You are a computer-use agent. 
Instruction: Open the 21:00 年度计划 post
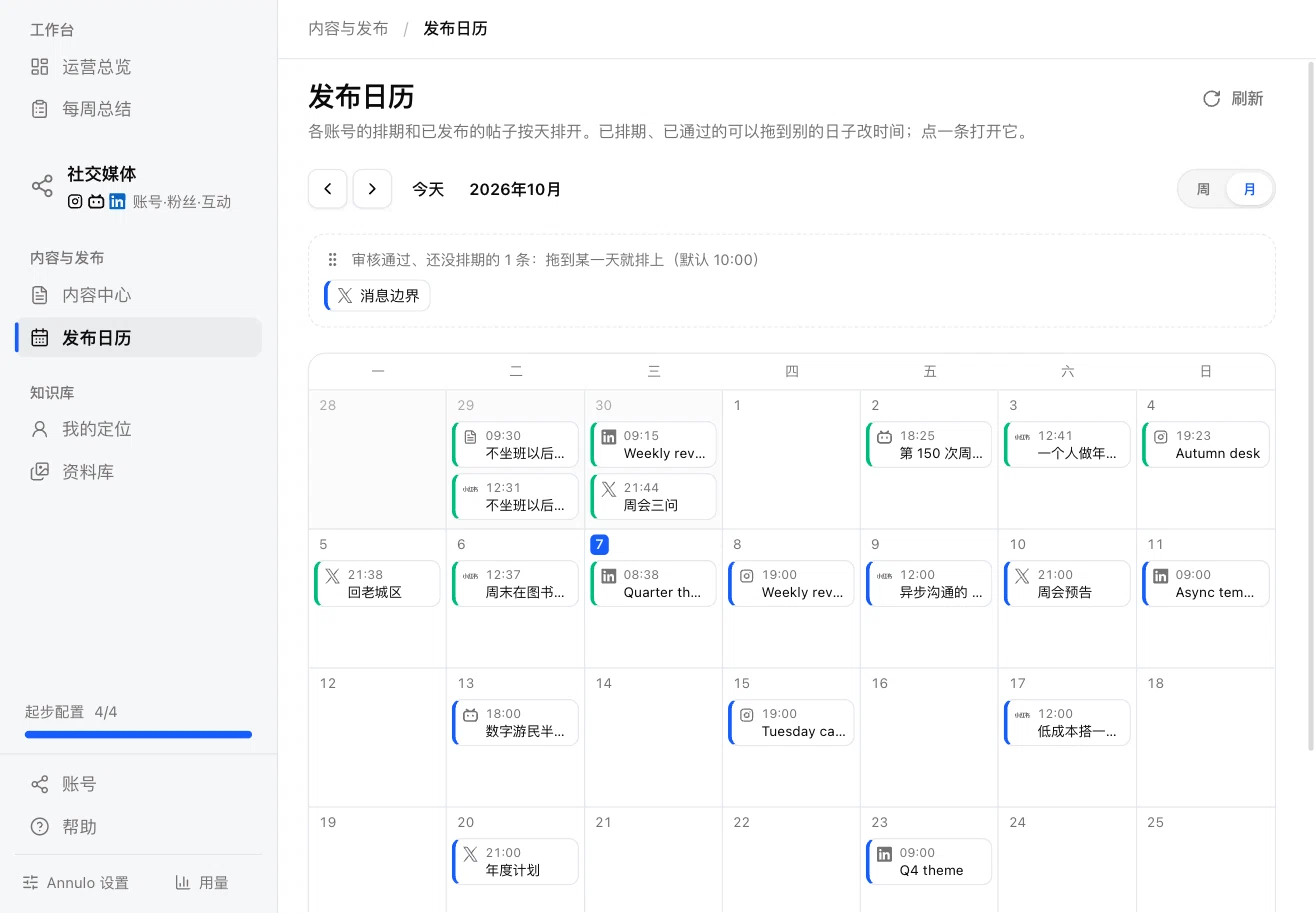tap(515, 861)
